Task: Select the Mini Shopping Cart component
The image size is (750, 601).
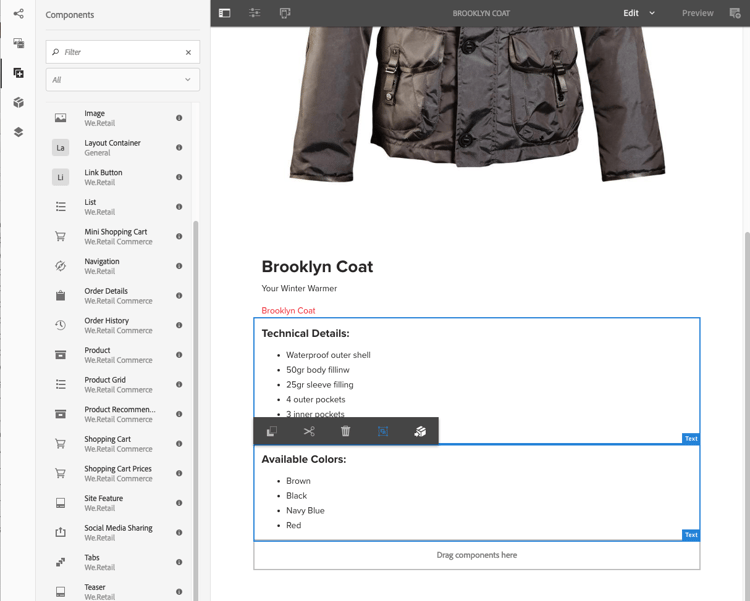Action: click(x=119, y=236)
